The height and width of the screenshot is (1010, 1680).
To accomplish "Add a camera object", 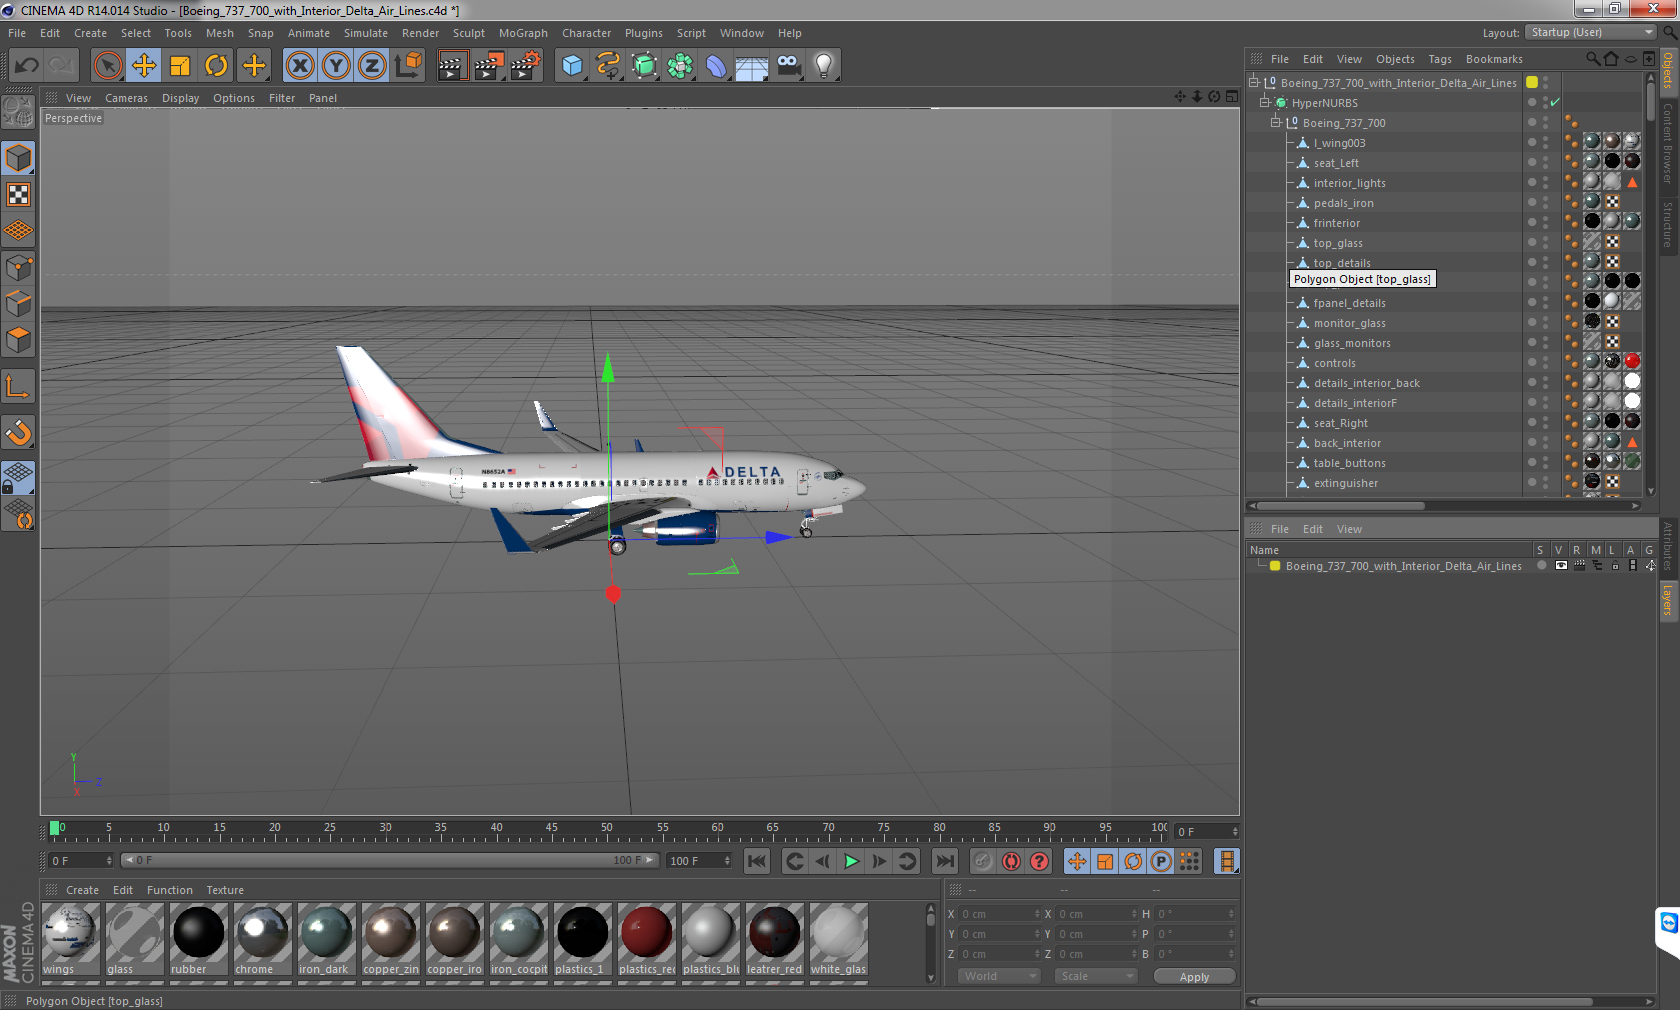I will coord(788,66).
